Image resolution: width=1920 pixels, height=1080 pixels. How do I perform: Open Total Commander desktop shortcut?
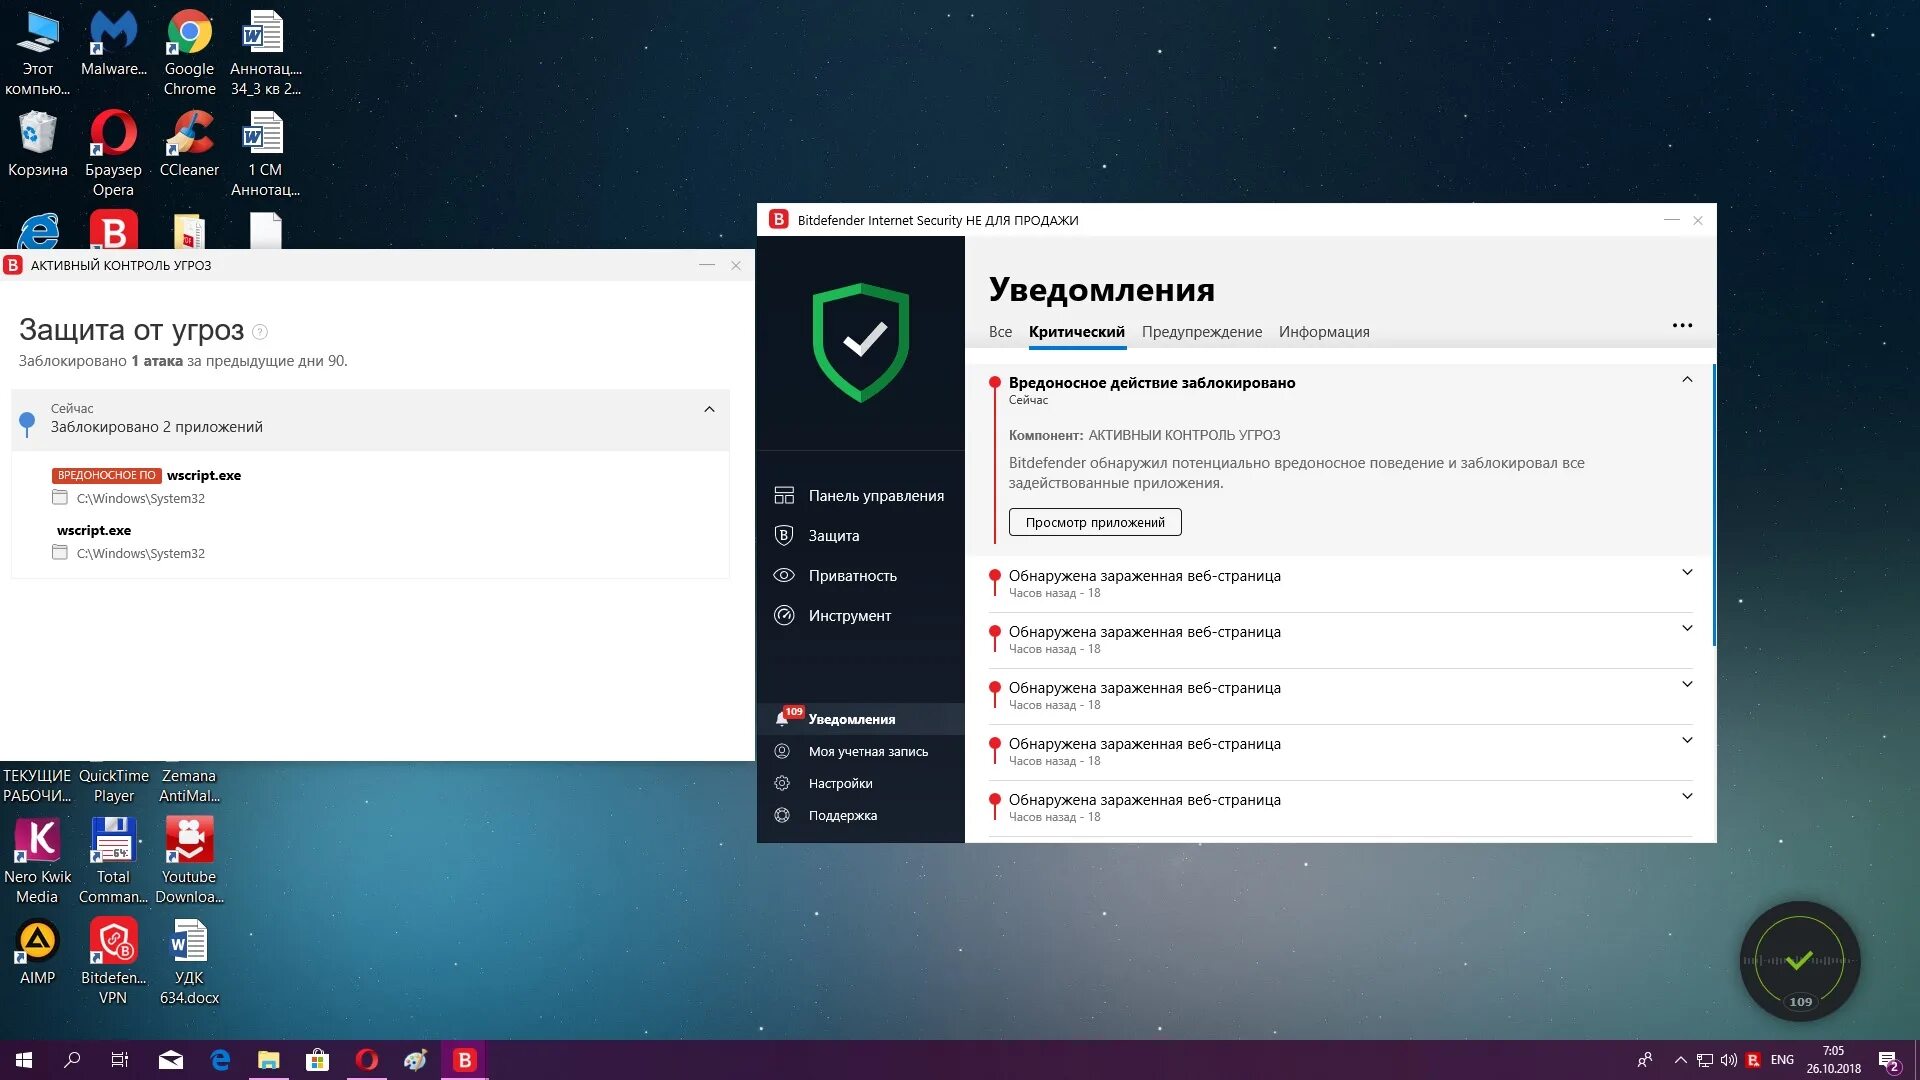[x=113, y=860]
